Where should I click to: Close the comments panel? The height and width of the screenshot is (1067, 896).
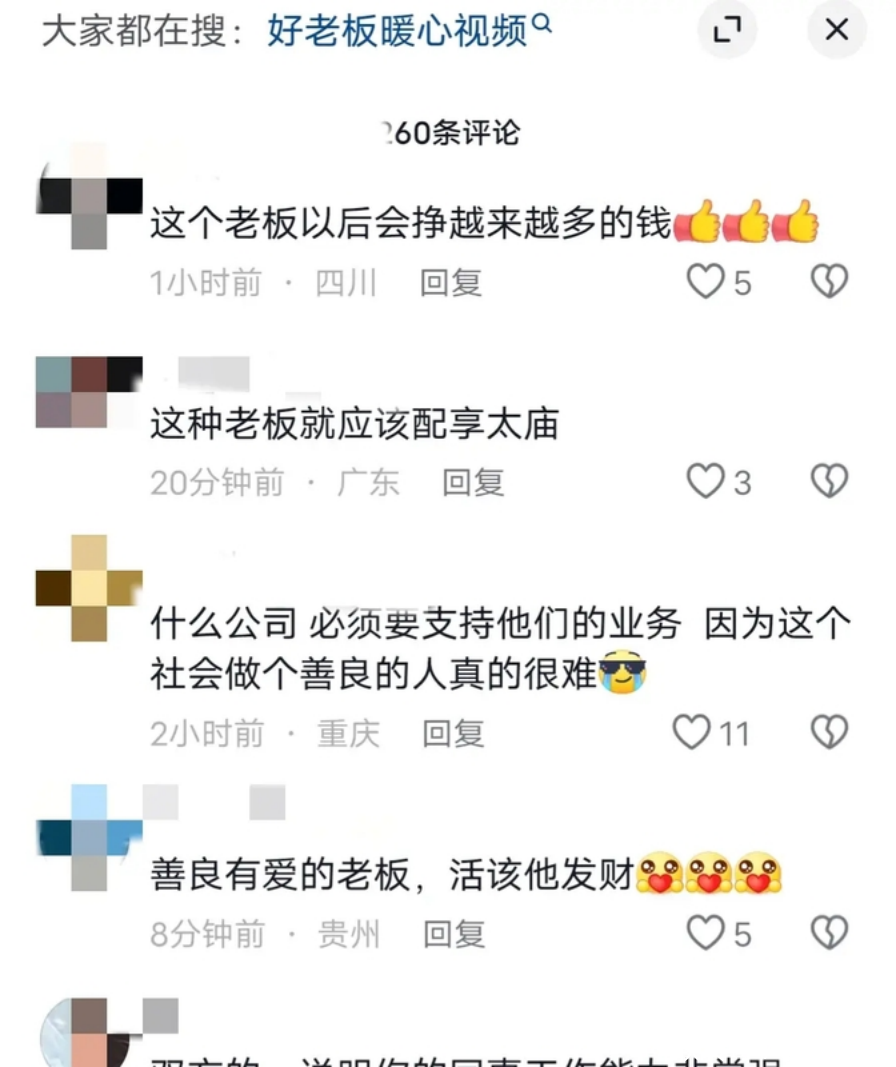pos(836,29)
